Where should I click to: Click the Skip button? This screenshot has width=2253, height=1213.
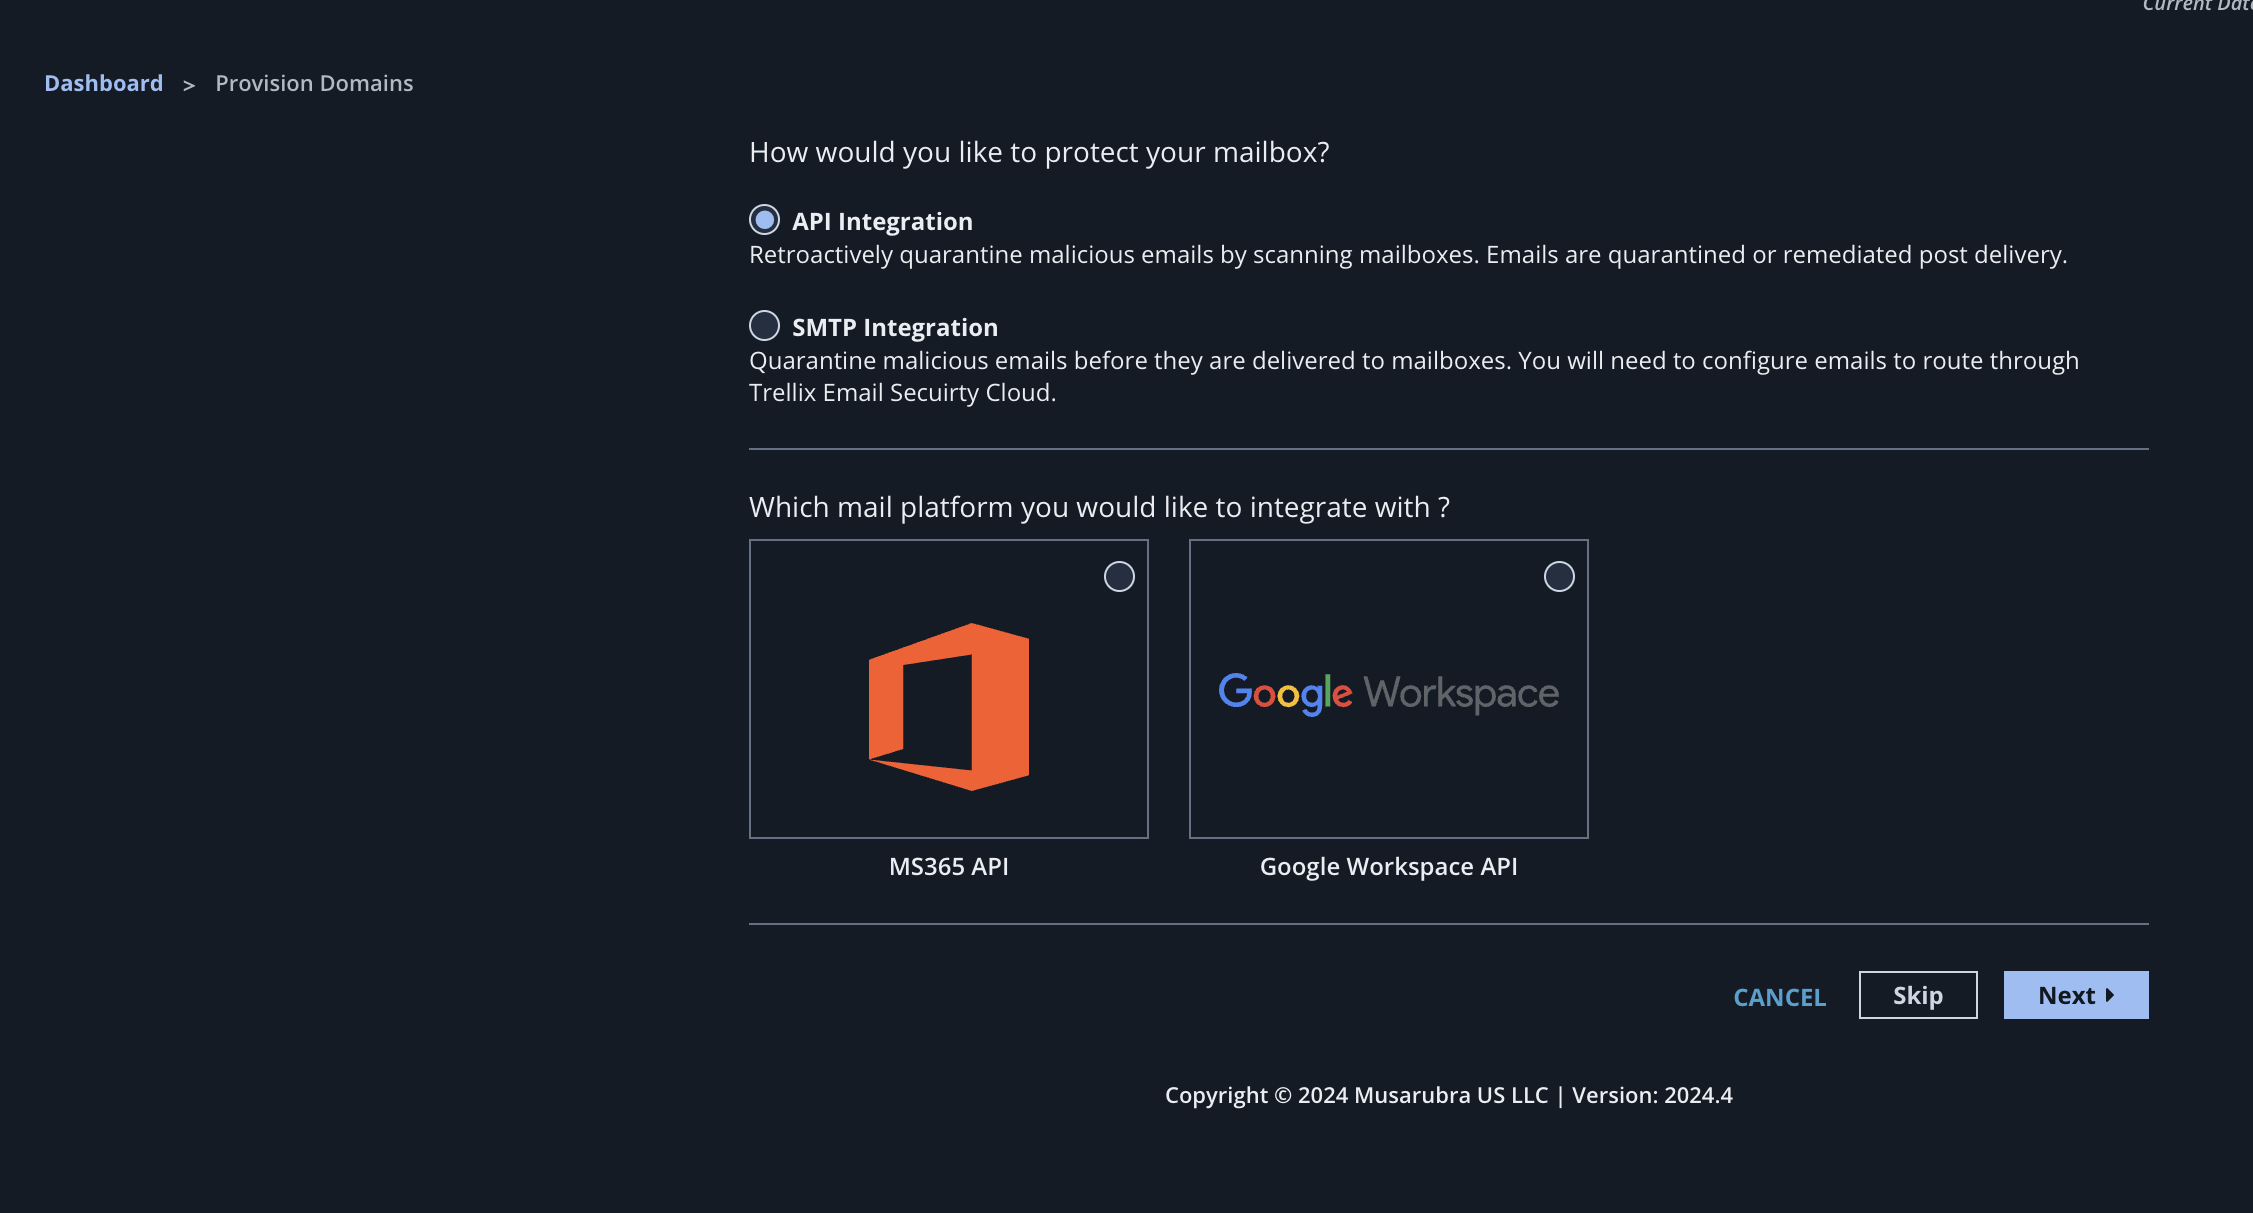coord(1918,995)
